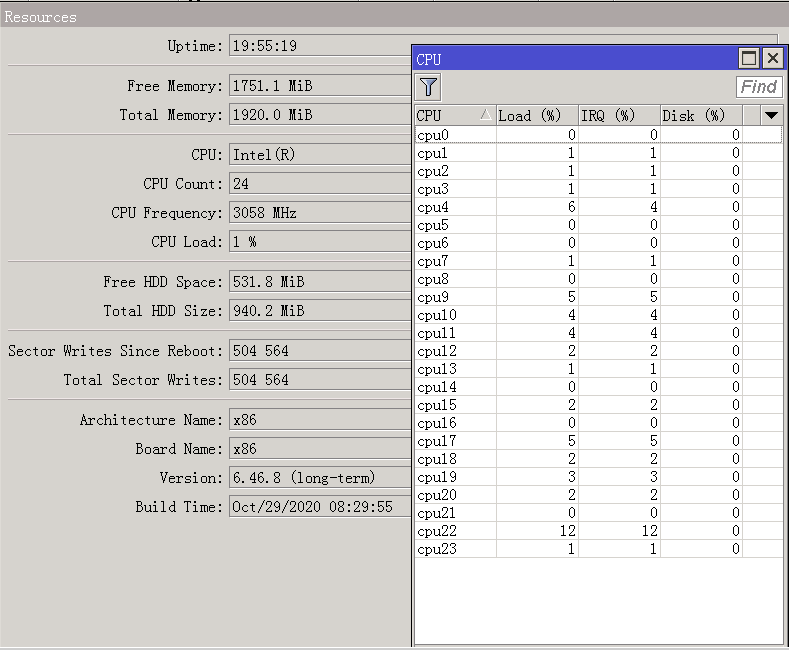Click the CPU Frequency value field
This screenshot has width=793, height=652.
tap(320, 213)
